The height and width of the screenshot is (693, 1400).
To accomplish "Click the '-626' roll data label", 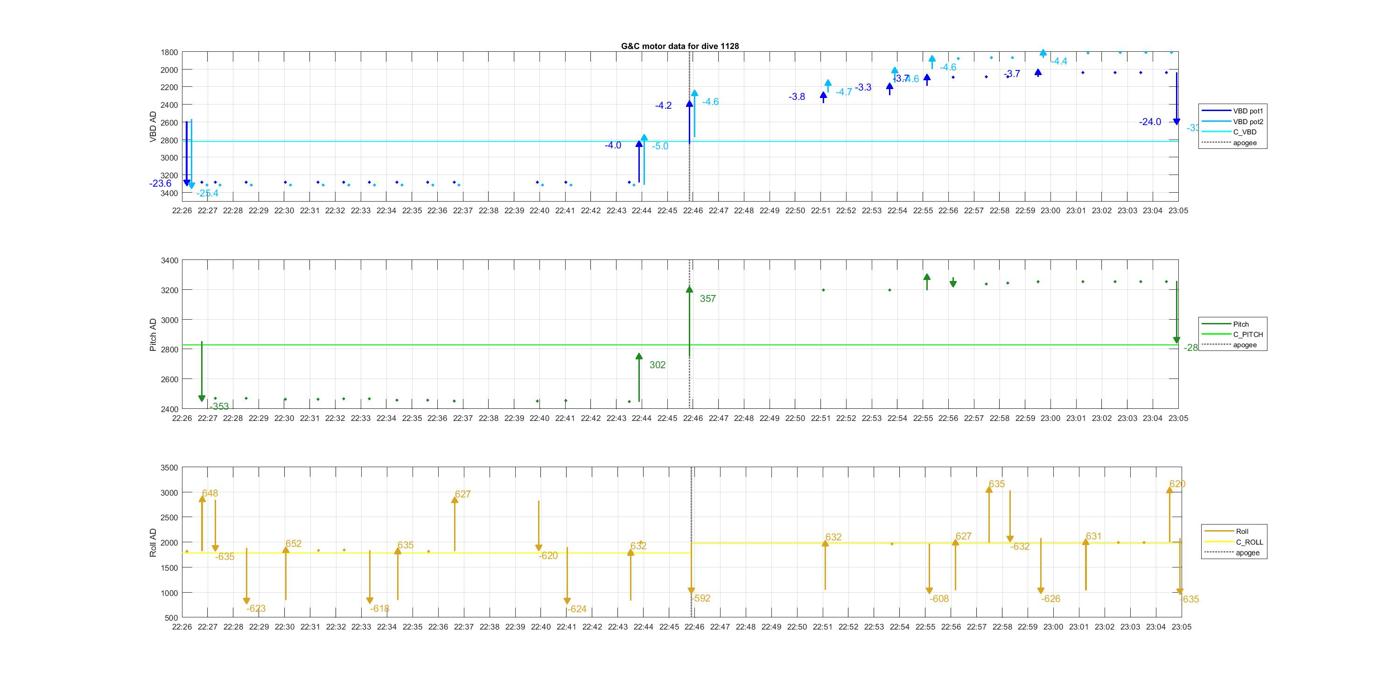I will (x=1050, y=600).
